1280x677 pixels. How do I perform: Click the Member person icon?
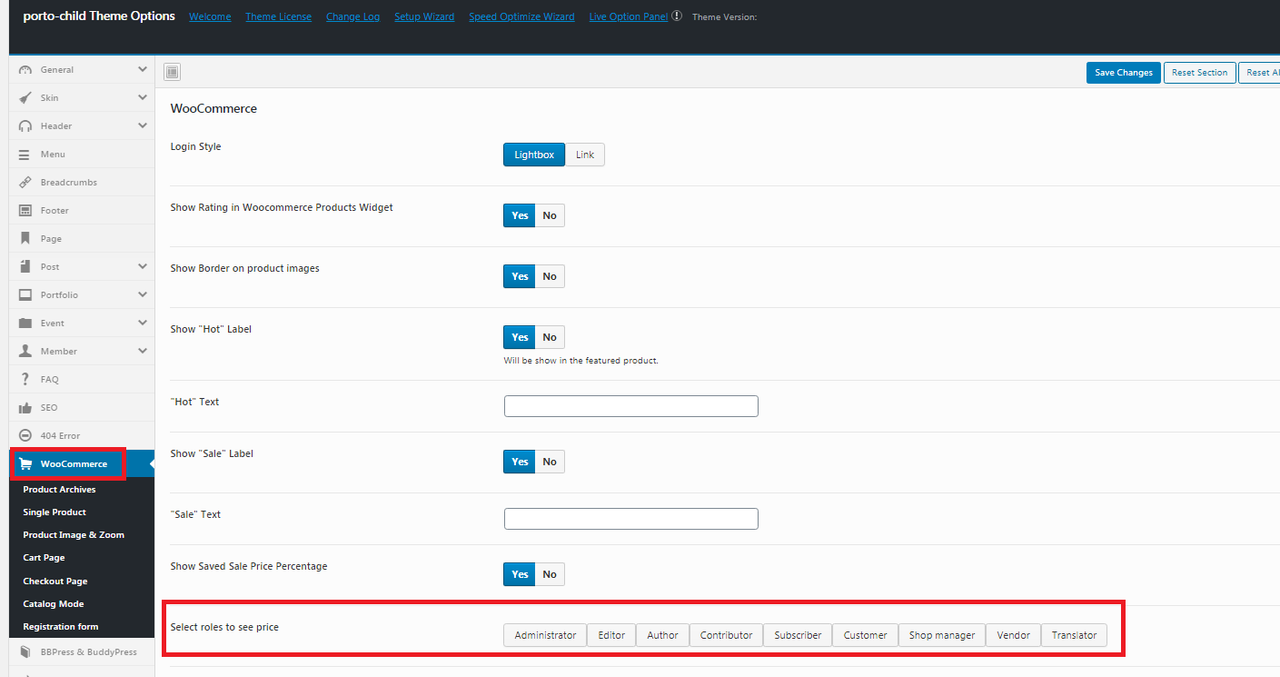[25, 351]
